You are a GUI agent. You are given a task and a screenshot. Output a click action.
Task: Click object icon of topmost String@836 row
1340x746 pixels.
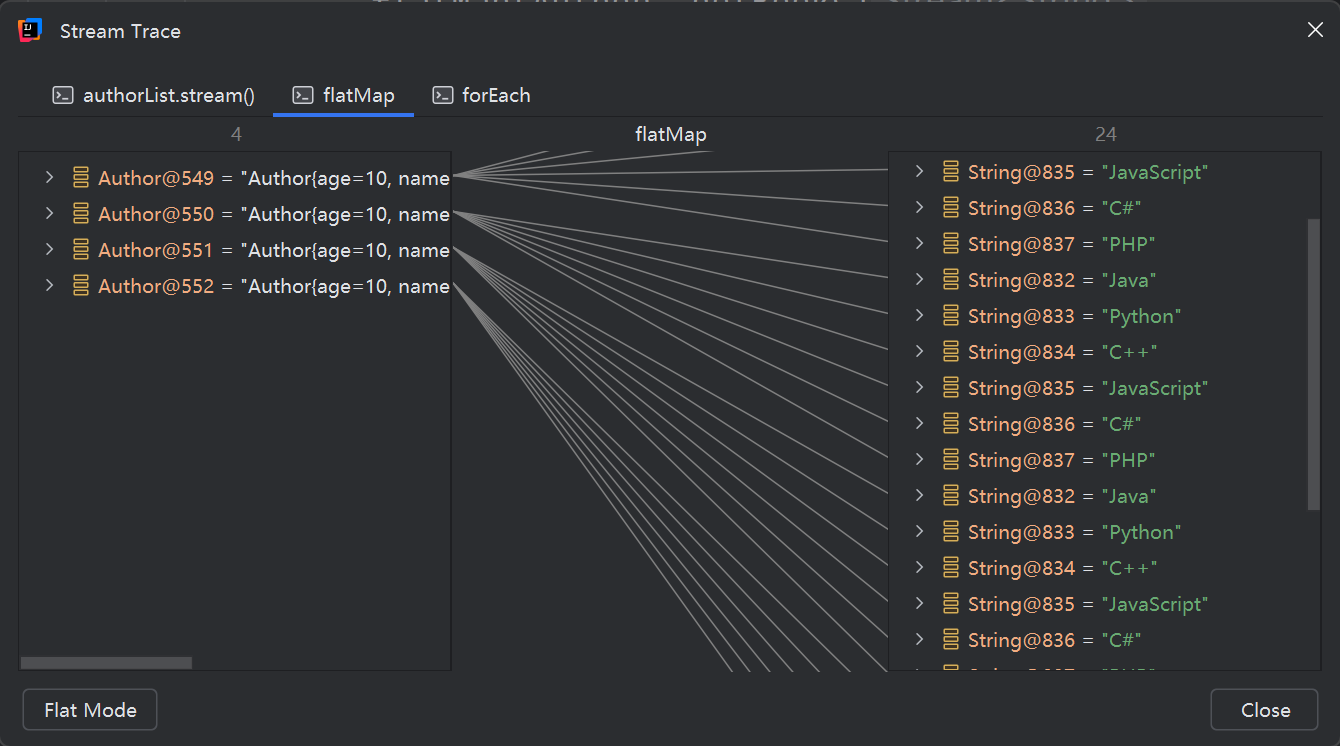[951, 208]
